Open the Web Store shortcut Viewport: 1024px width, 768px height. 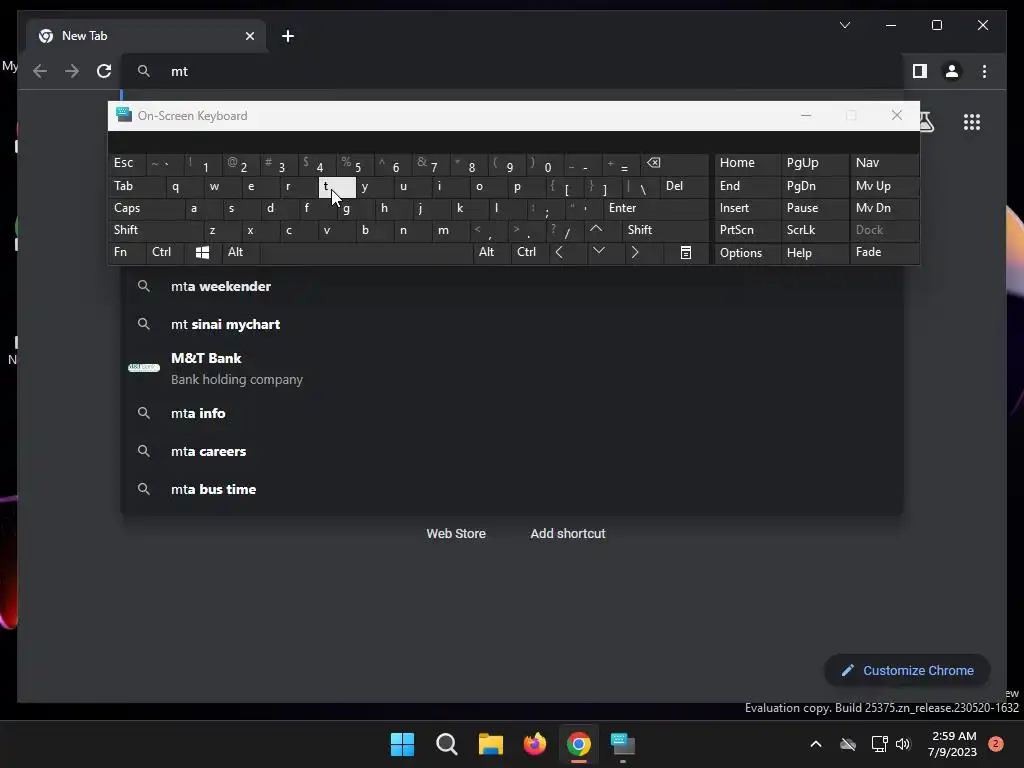pyautogui.click(x=456, y=534)
